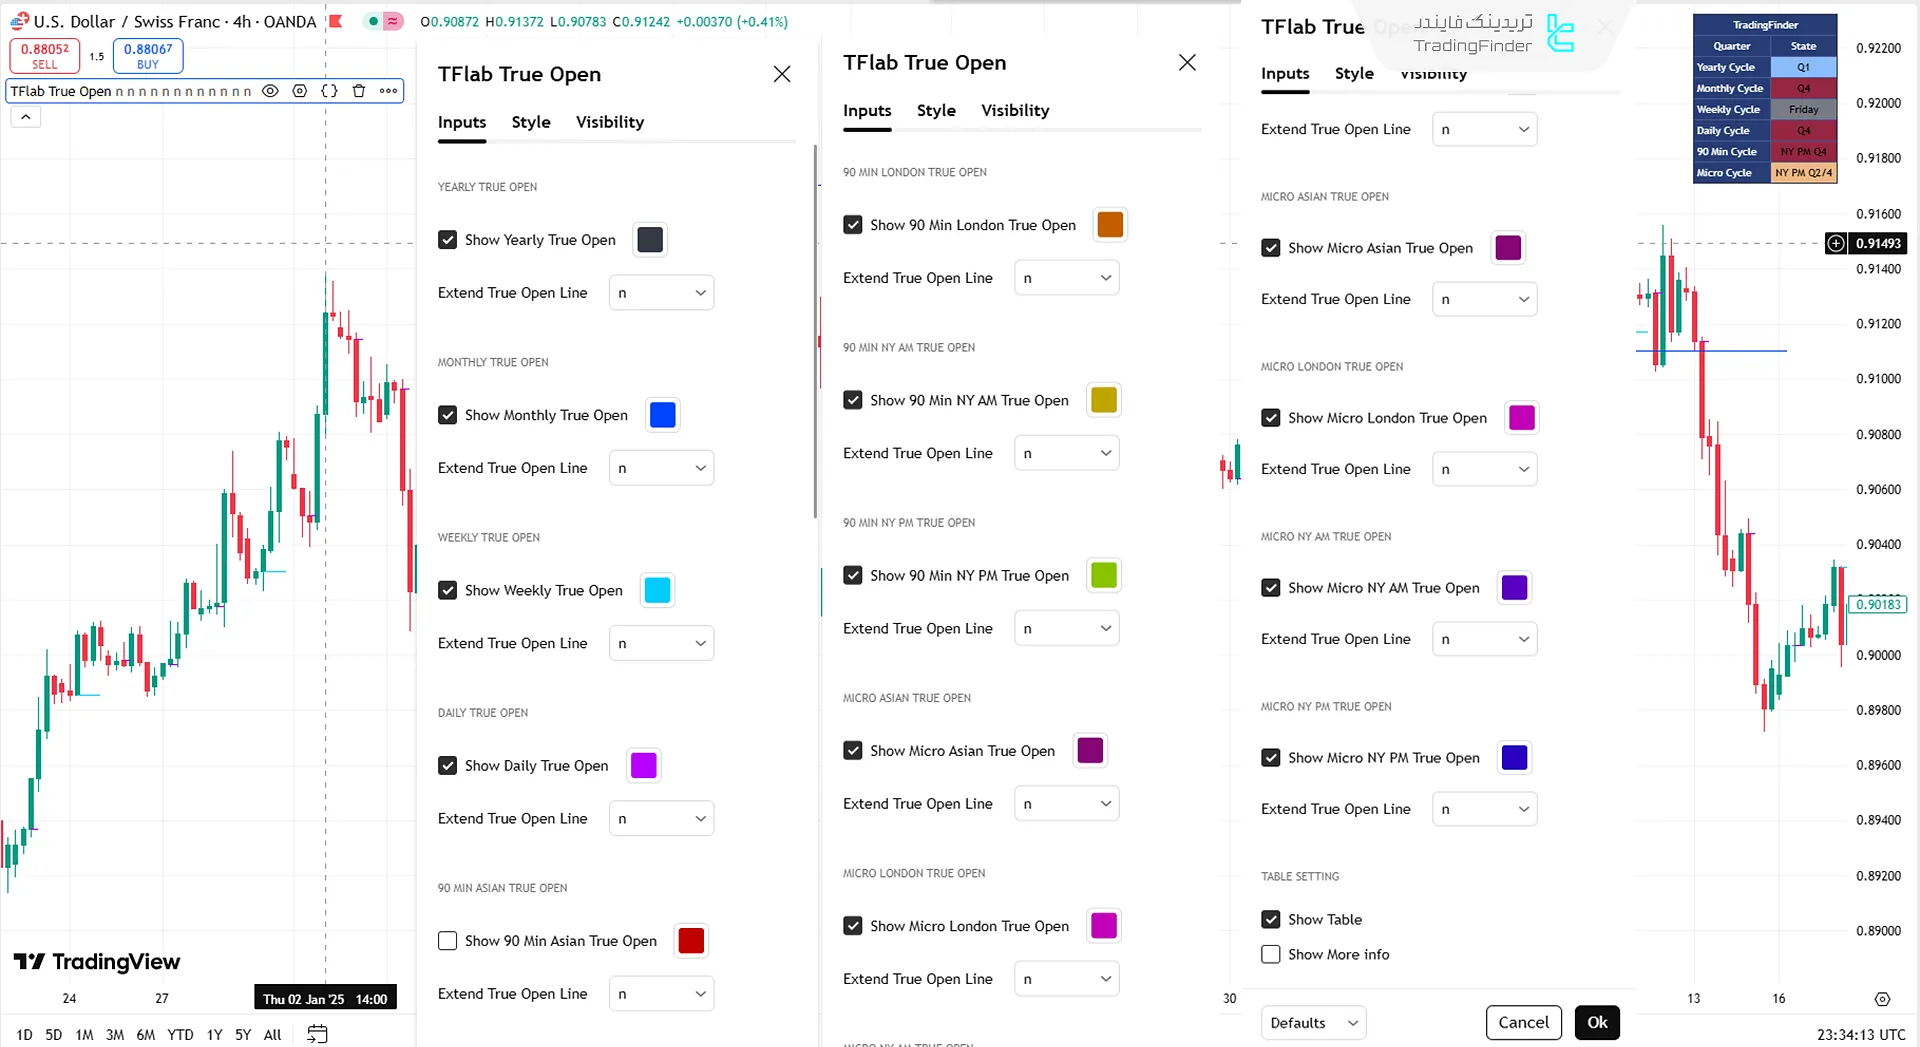Screen dimensions: 1920x1047
Task: Click the red flag icon beside OANDA
Action: tap(336, 21)
